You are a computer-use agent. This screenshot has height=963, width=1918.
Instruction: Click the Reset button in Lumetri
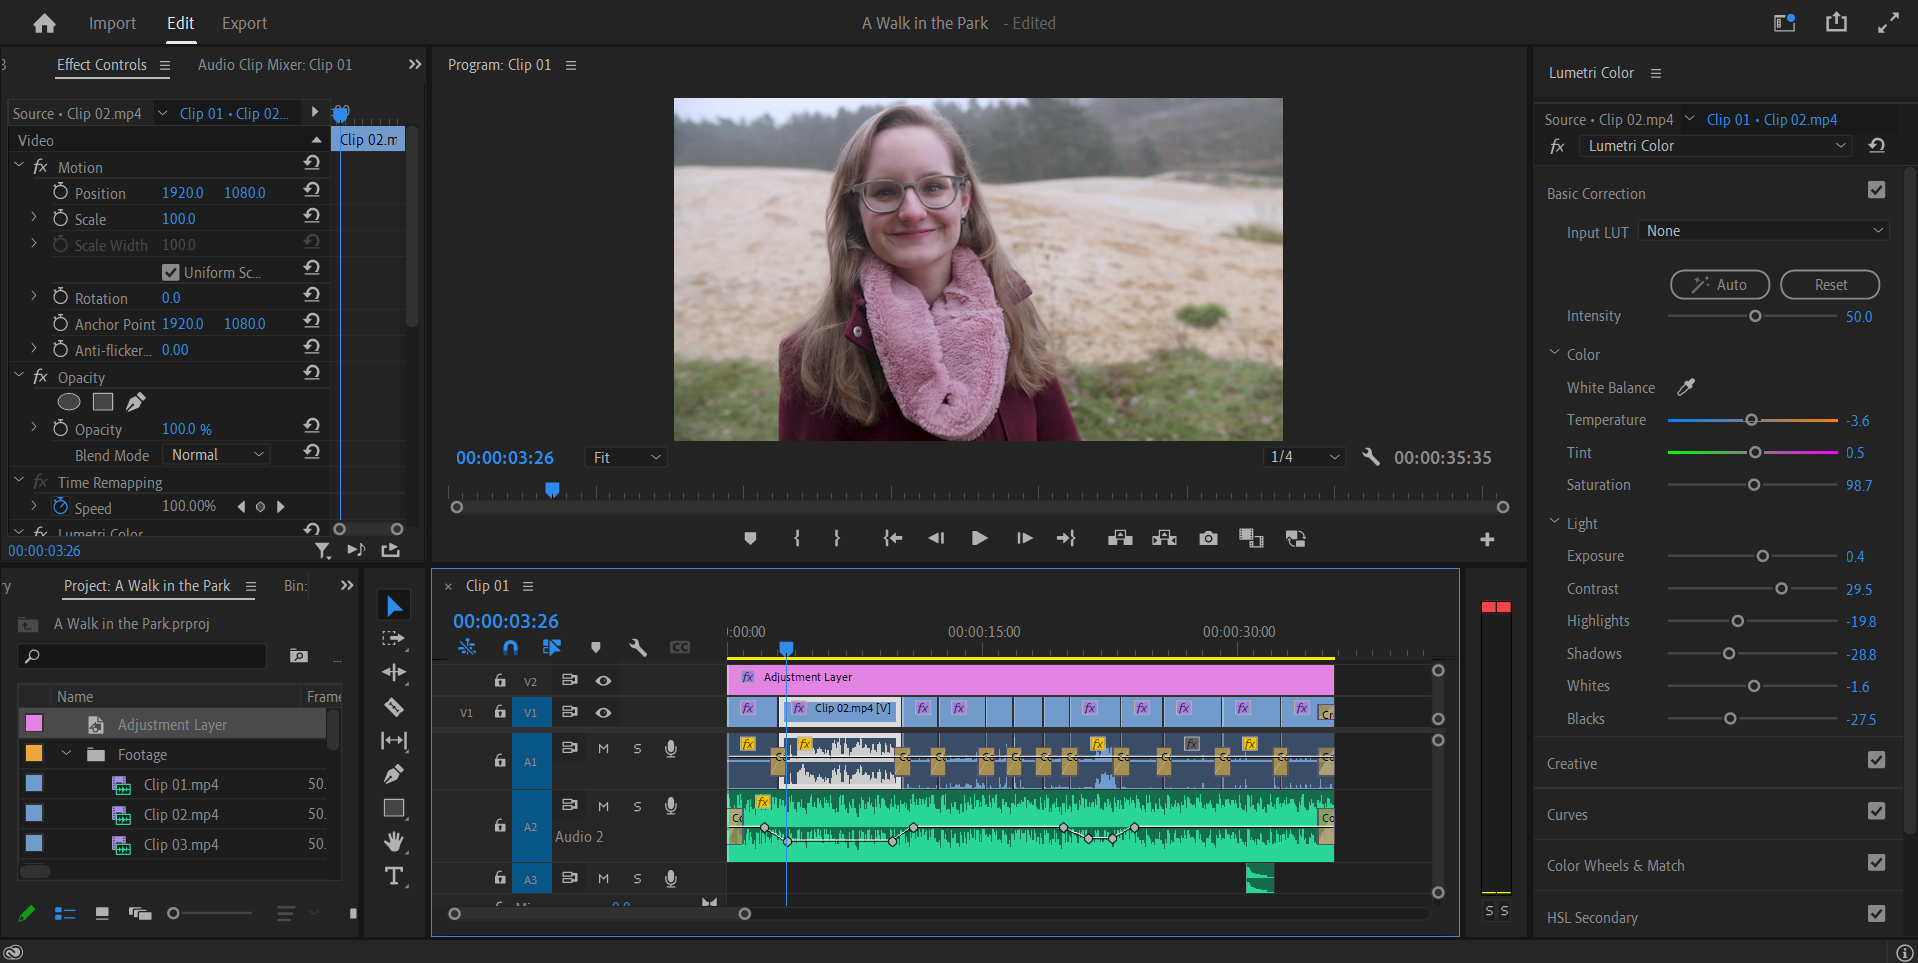[x=1830, y=285]
